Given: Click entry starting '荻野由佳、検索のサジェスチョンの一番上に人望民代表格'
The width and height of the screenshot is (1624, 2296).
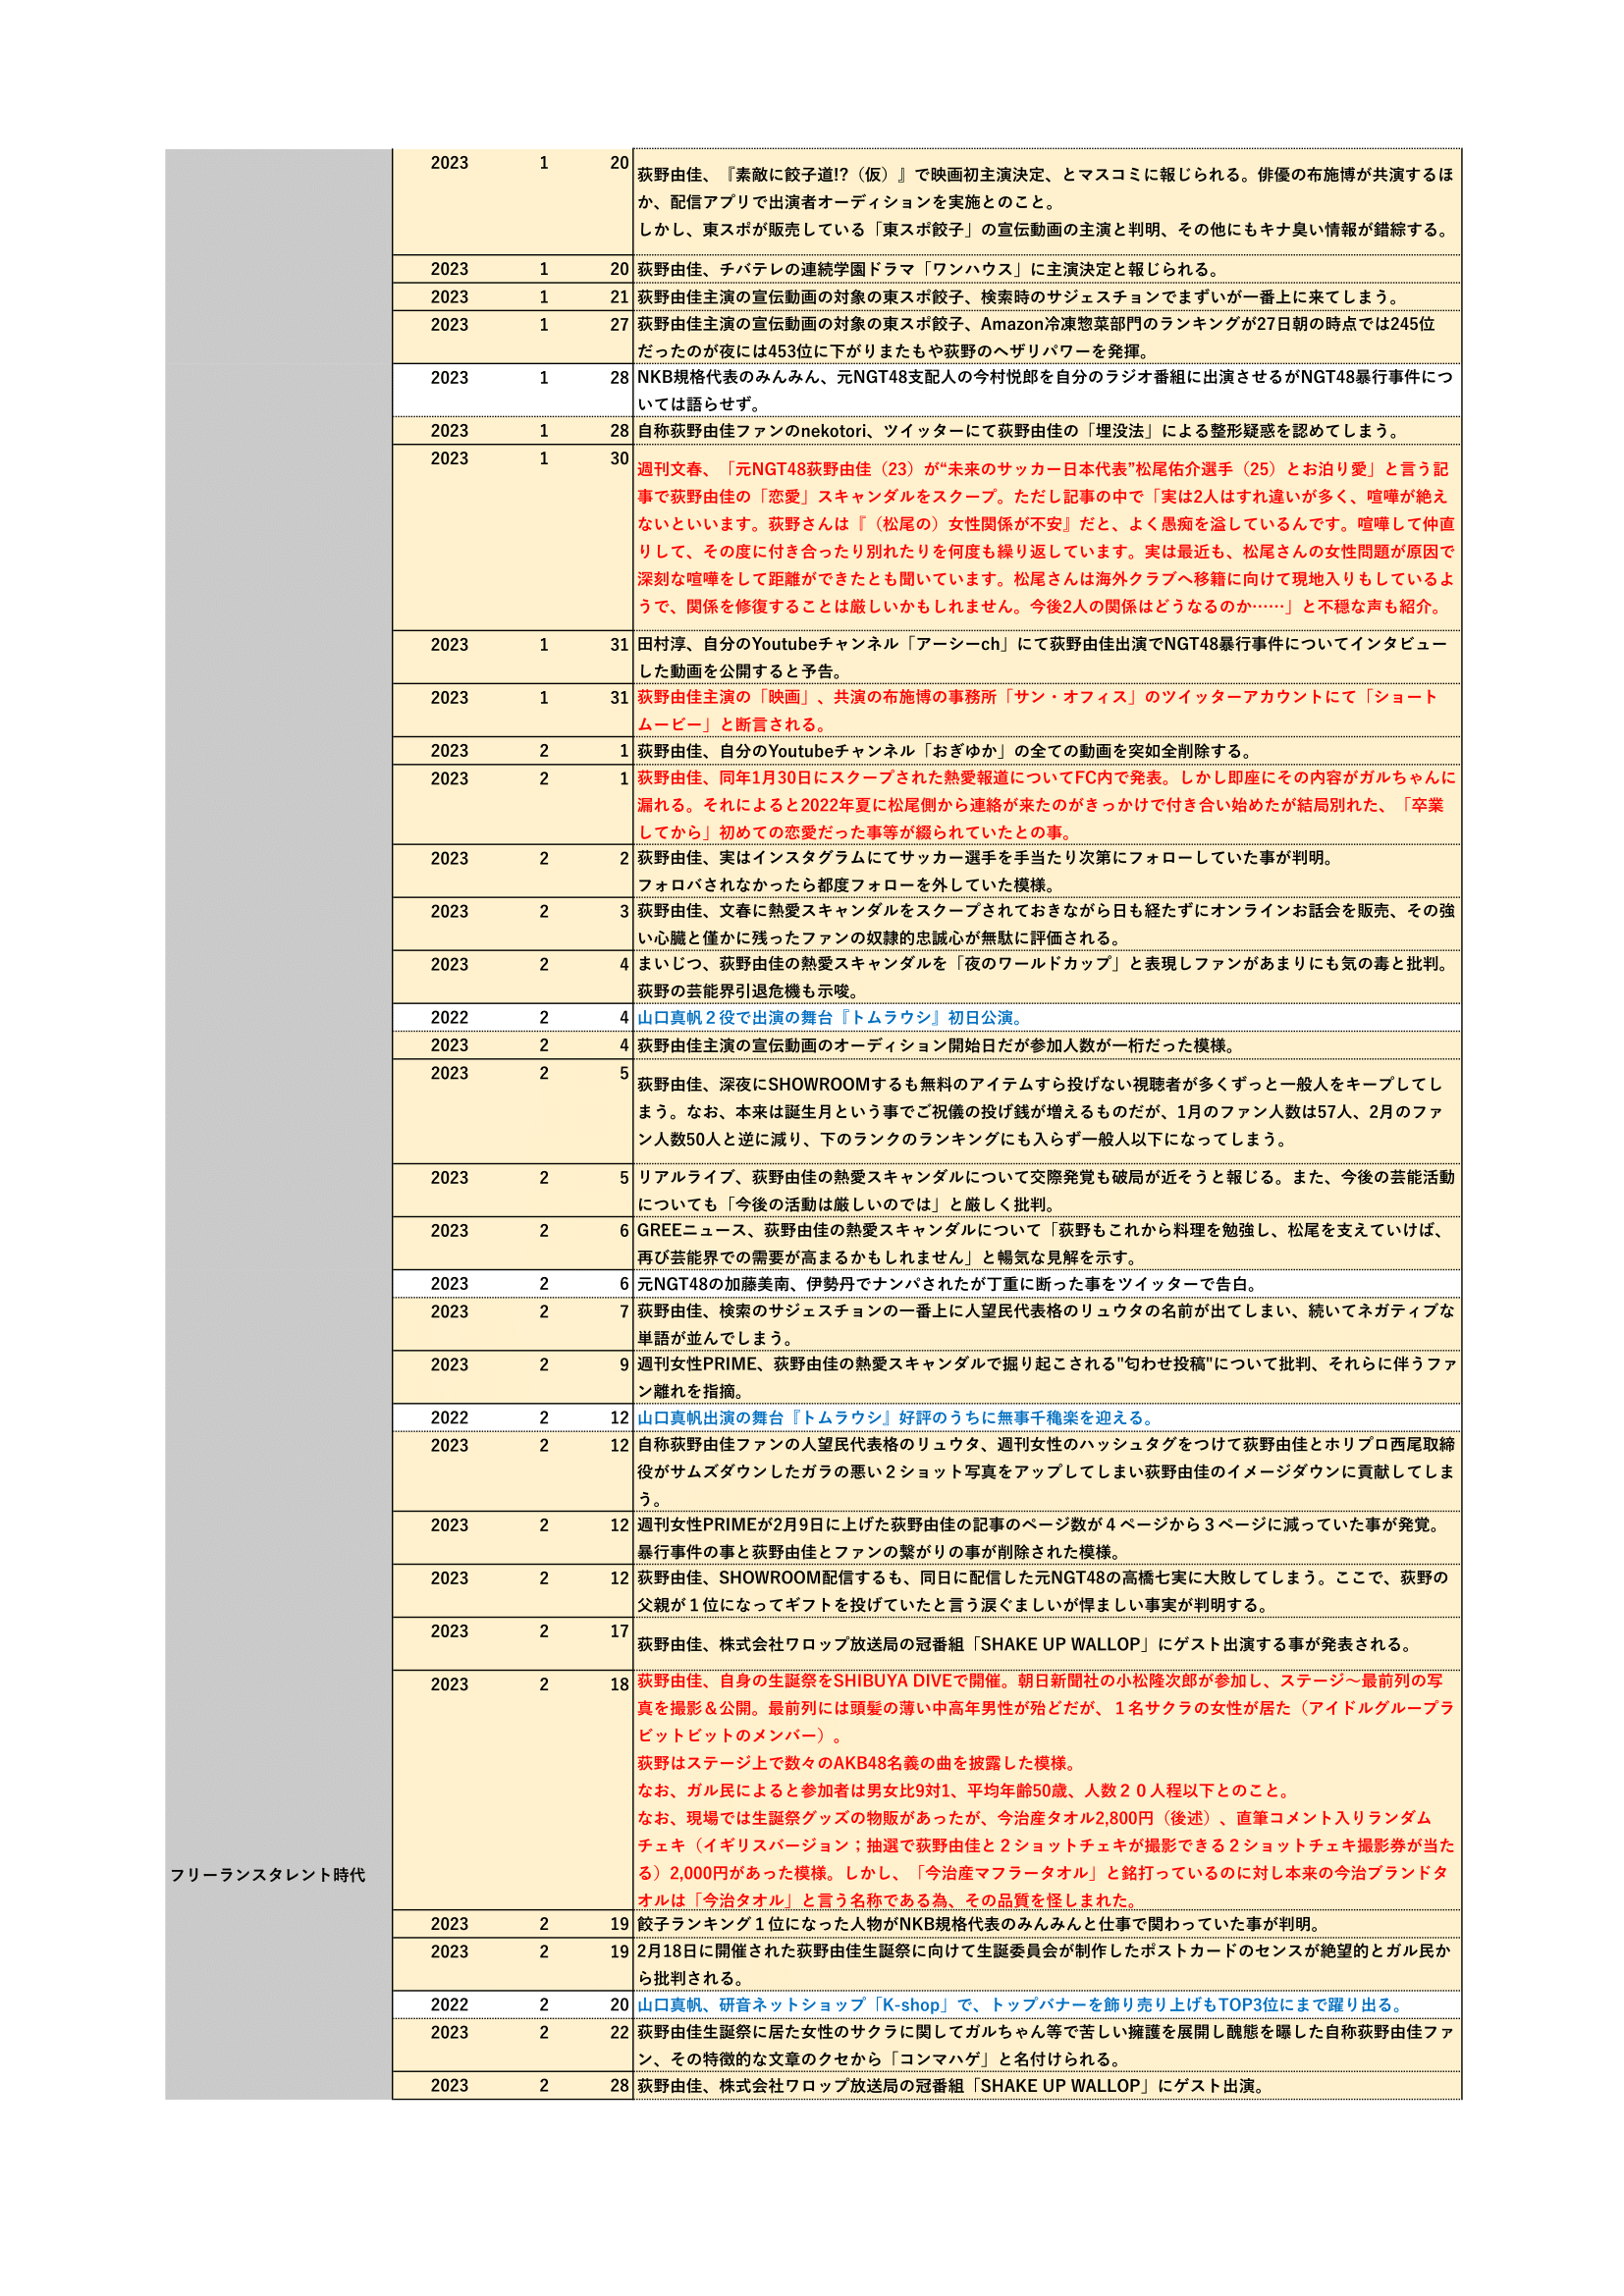Looking at the screenshot, I should tap(1046, 1324).
